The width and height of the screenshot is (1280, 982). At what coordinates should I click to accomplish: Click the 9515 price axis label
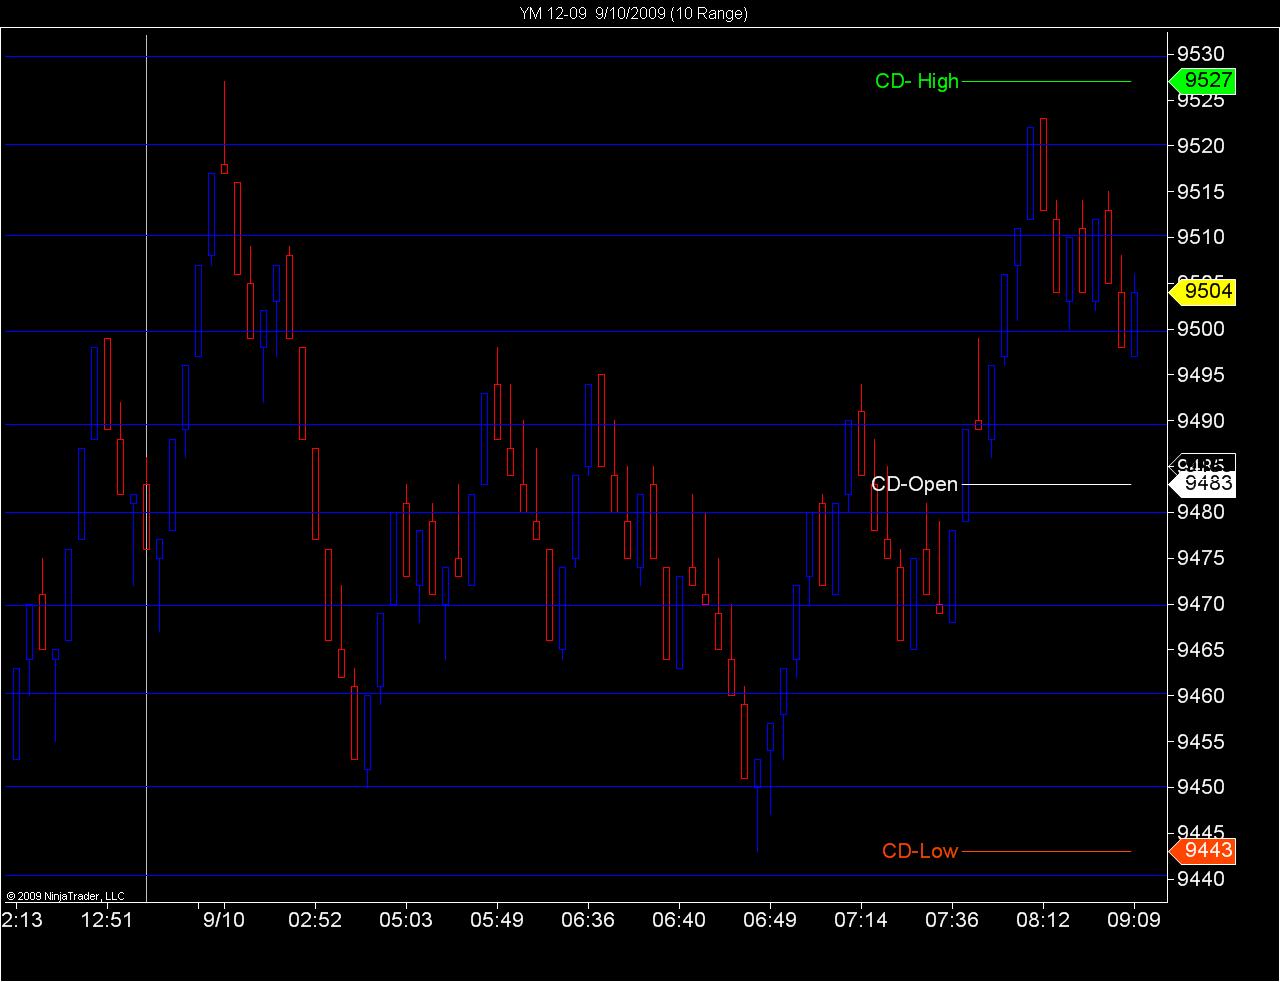point(1200,191)
